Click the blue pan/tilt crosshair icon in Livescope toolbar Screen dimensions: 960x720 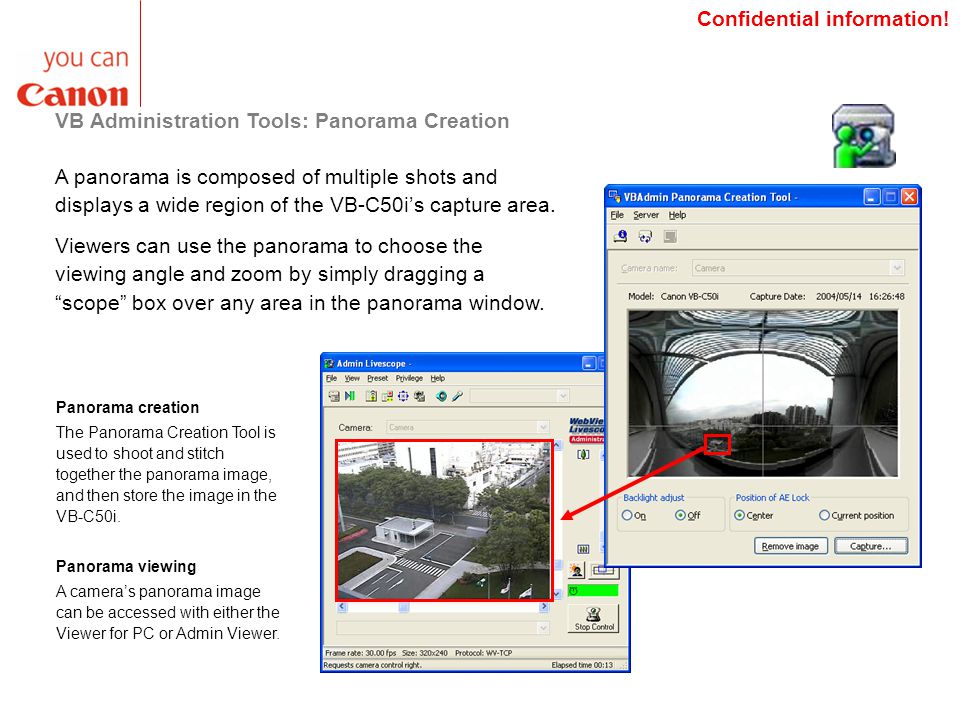coord(403,396)
